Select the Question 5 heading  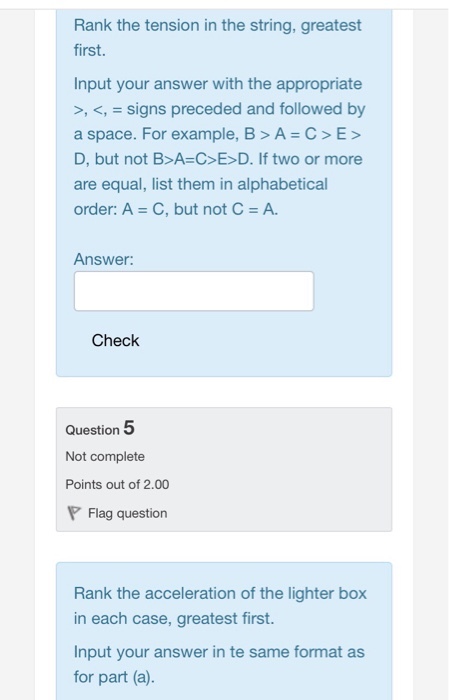(100, 428)
